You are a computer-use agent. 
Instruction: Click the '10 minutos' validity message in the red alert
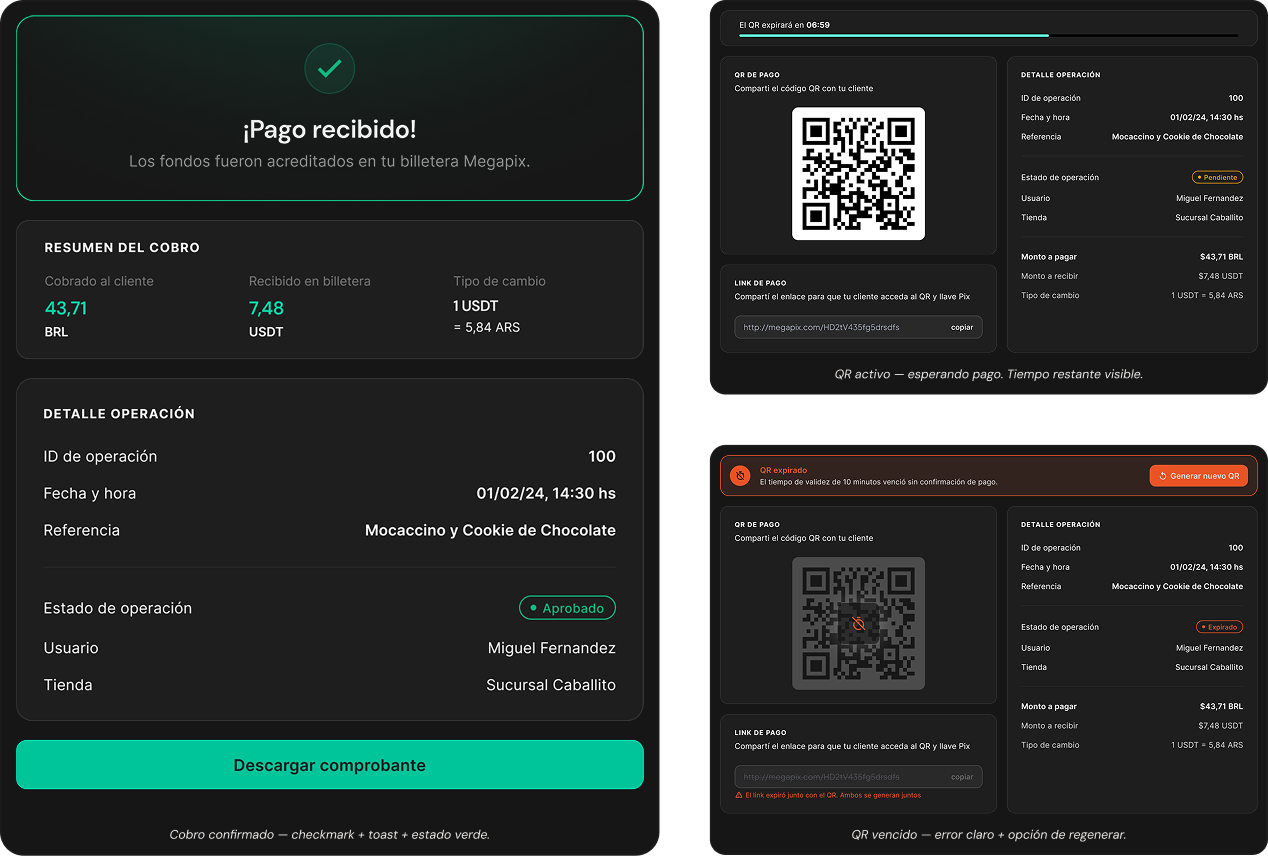878,482
